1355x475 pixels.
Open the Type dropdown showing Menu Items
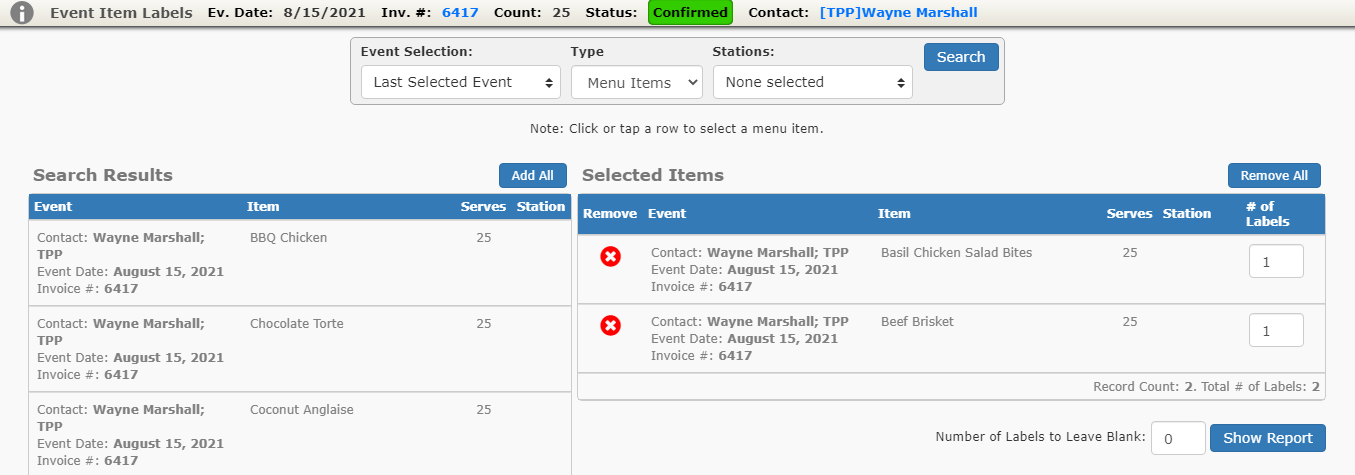coord(637,83)
